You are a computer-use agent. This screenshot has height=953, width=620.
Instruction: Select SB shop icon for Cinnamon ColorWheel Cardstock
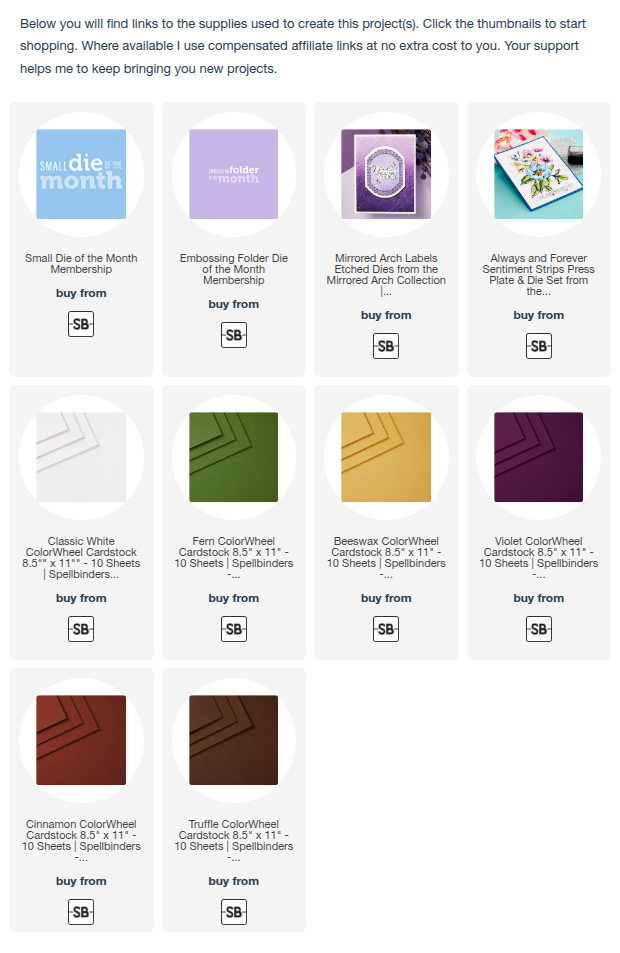tap(81, 912)
